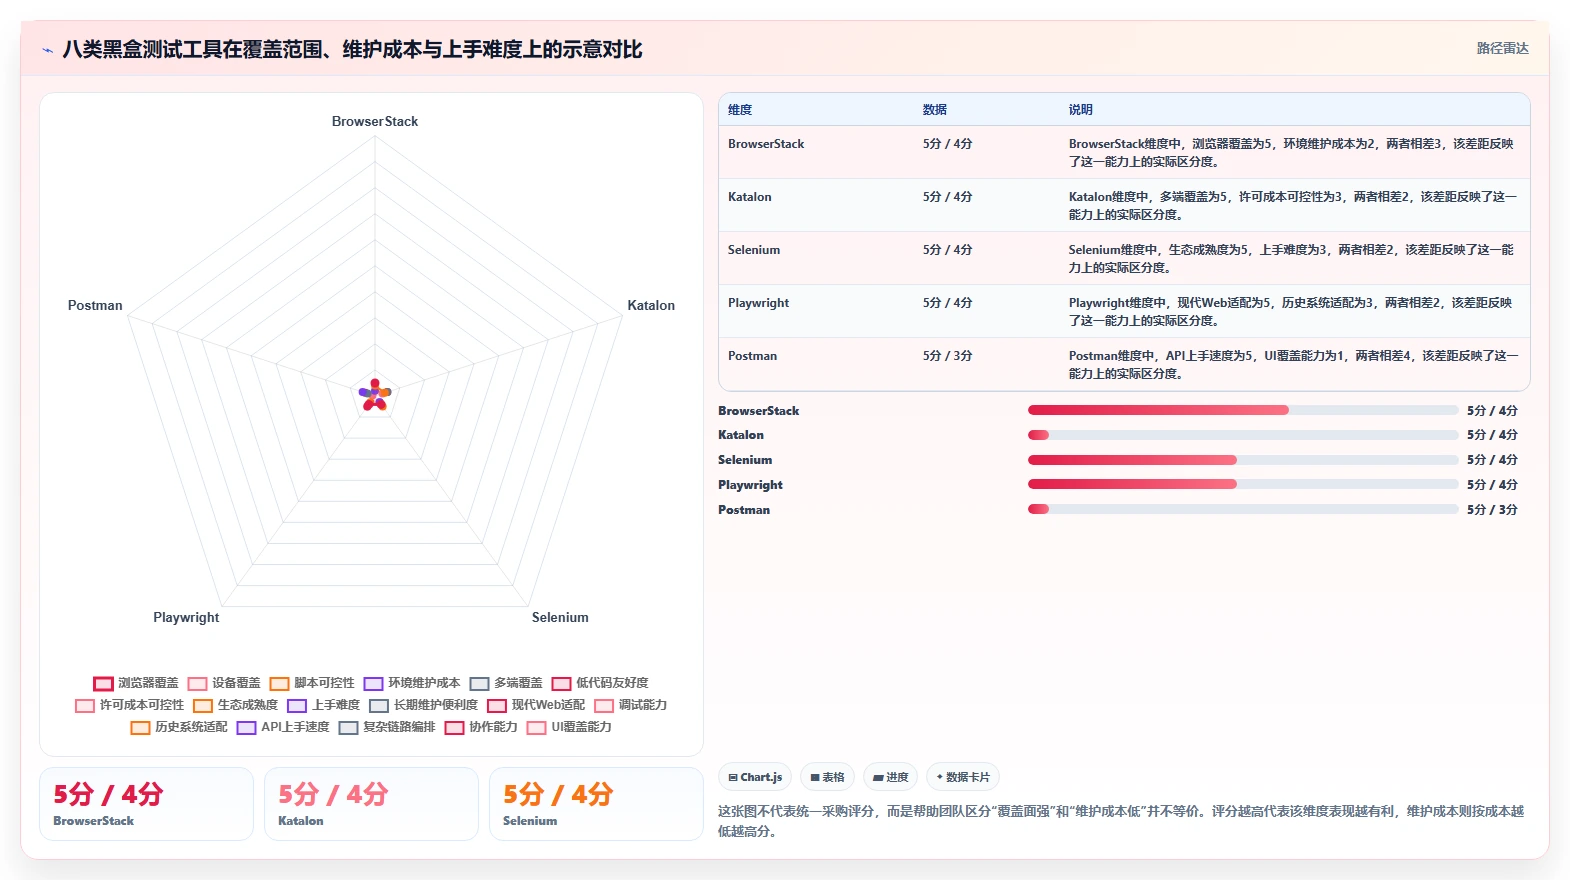Click the Postman progress bar
The height and width of the screenshot is (880, 1570).
1243,509
